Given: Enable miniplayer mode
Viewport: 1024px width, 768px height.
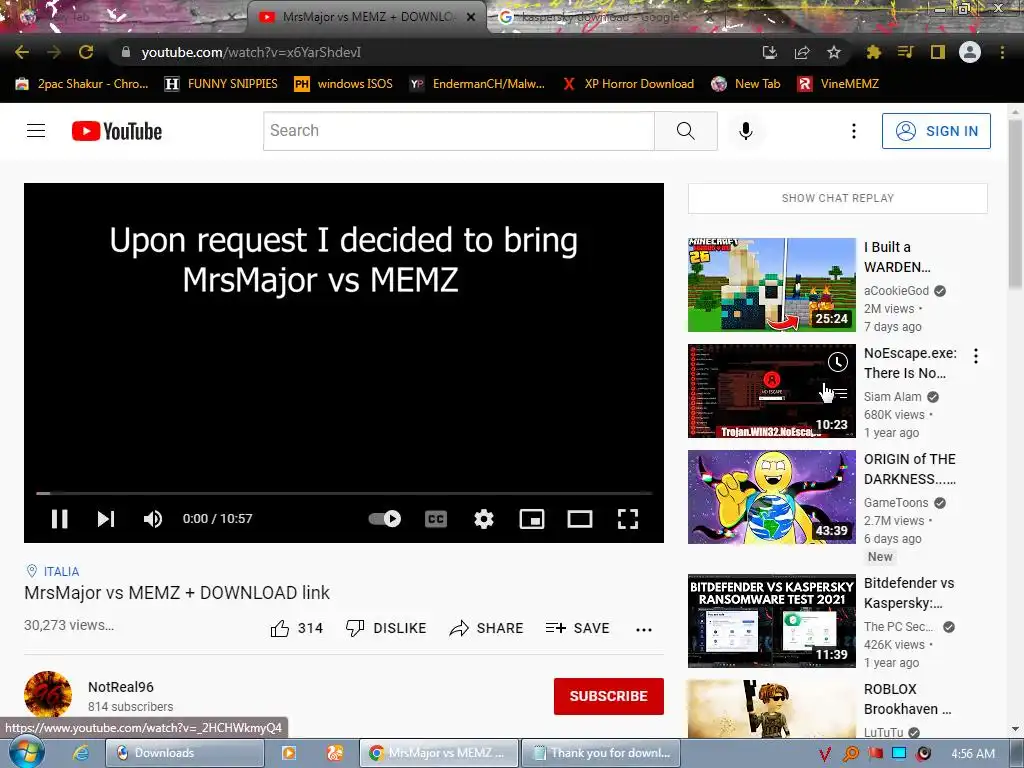Looking at the screenshot, I should (x=532, y=519).
